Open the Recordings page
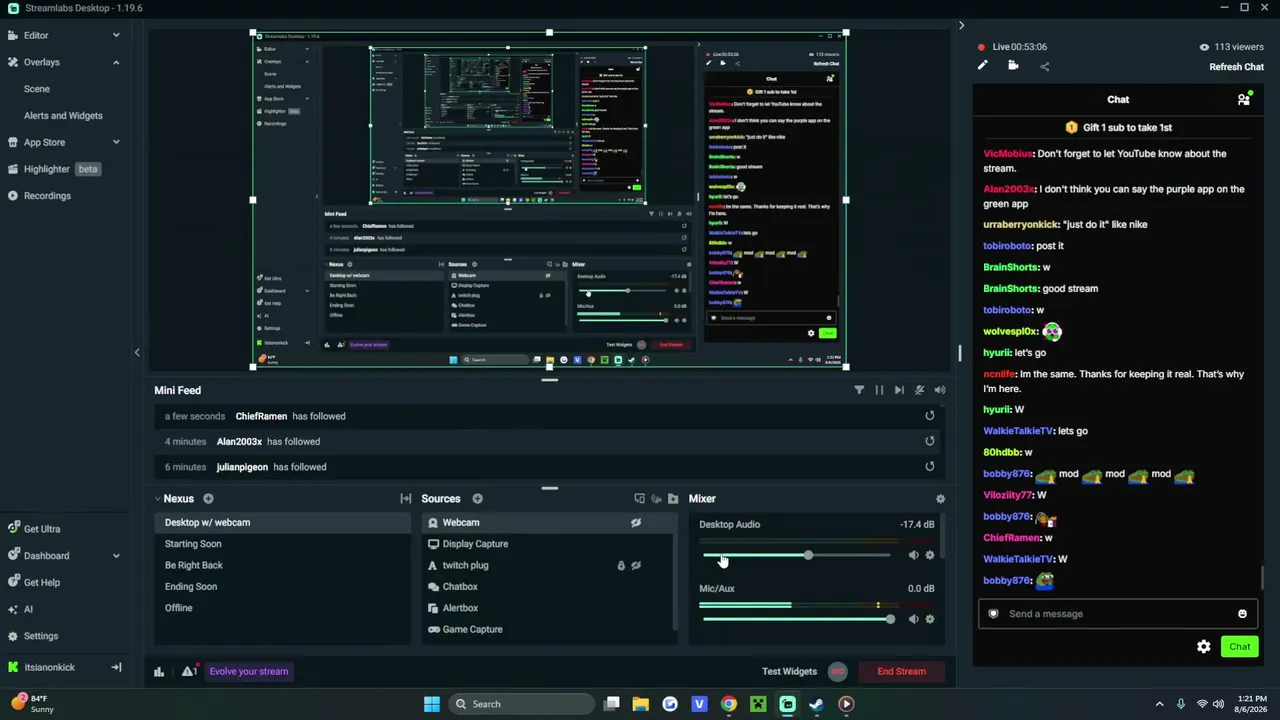The width and height of the screenshot is (1280, 720). [x=39, y=196]
